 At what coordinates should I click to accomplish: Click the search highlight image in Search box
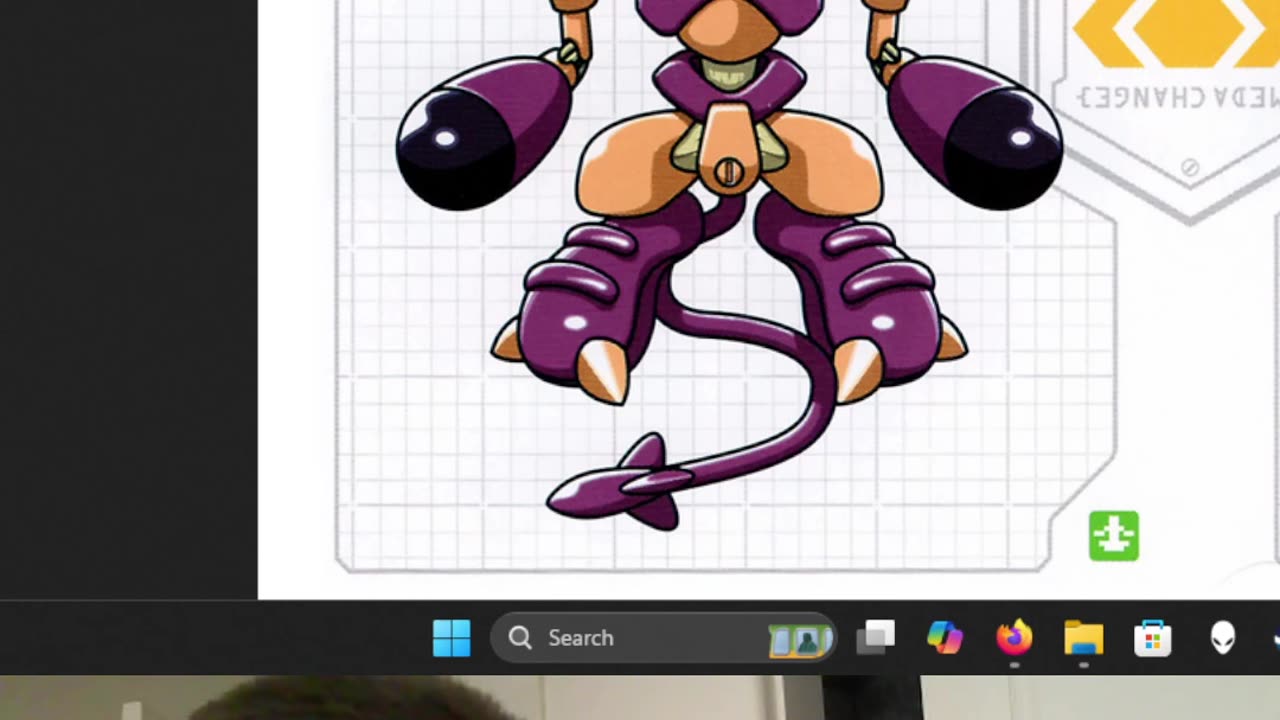(800, 639)
